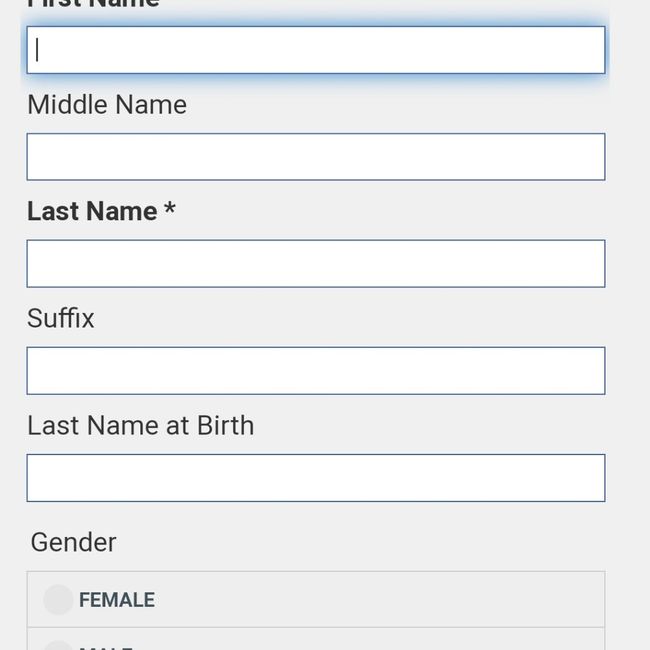Click the required asterisk beside Last Name
Screen dimensions: 650x650
170,211
